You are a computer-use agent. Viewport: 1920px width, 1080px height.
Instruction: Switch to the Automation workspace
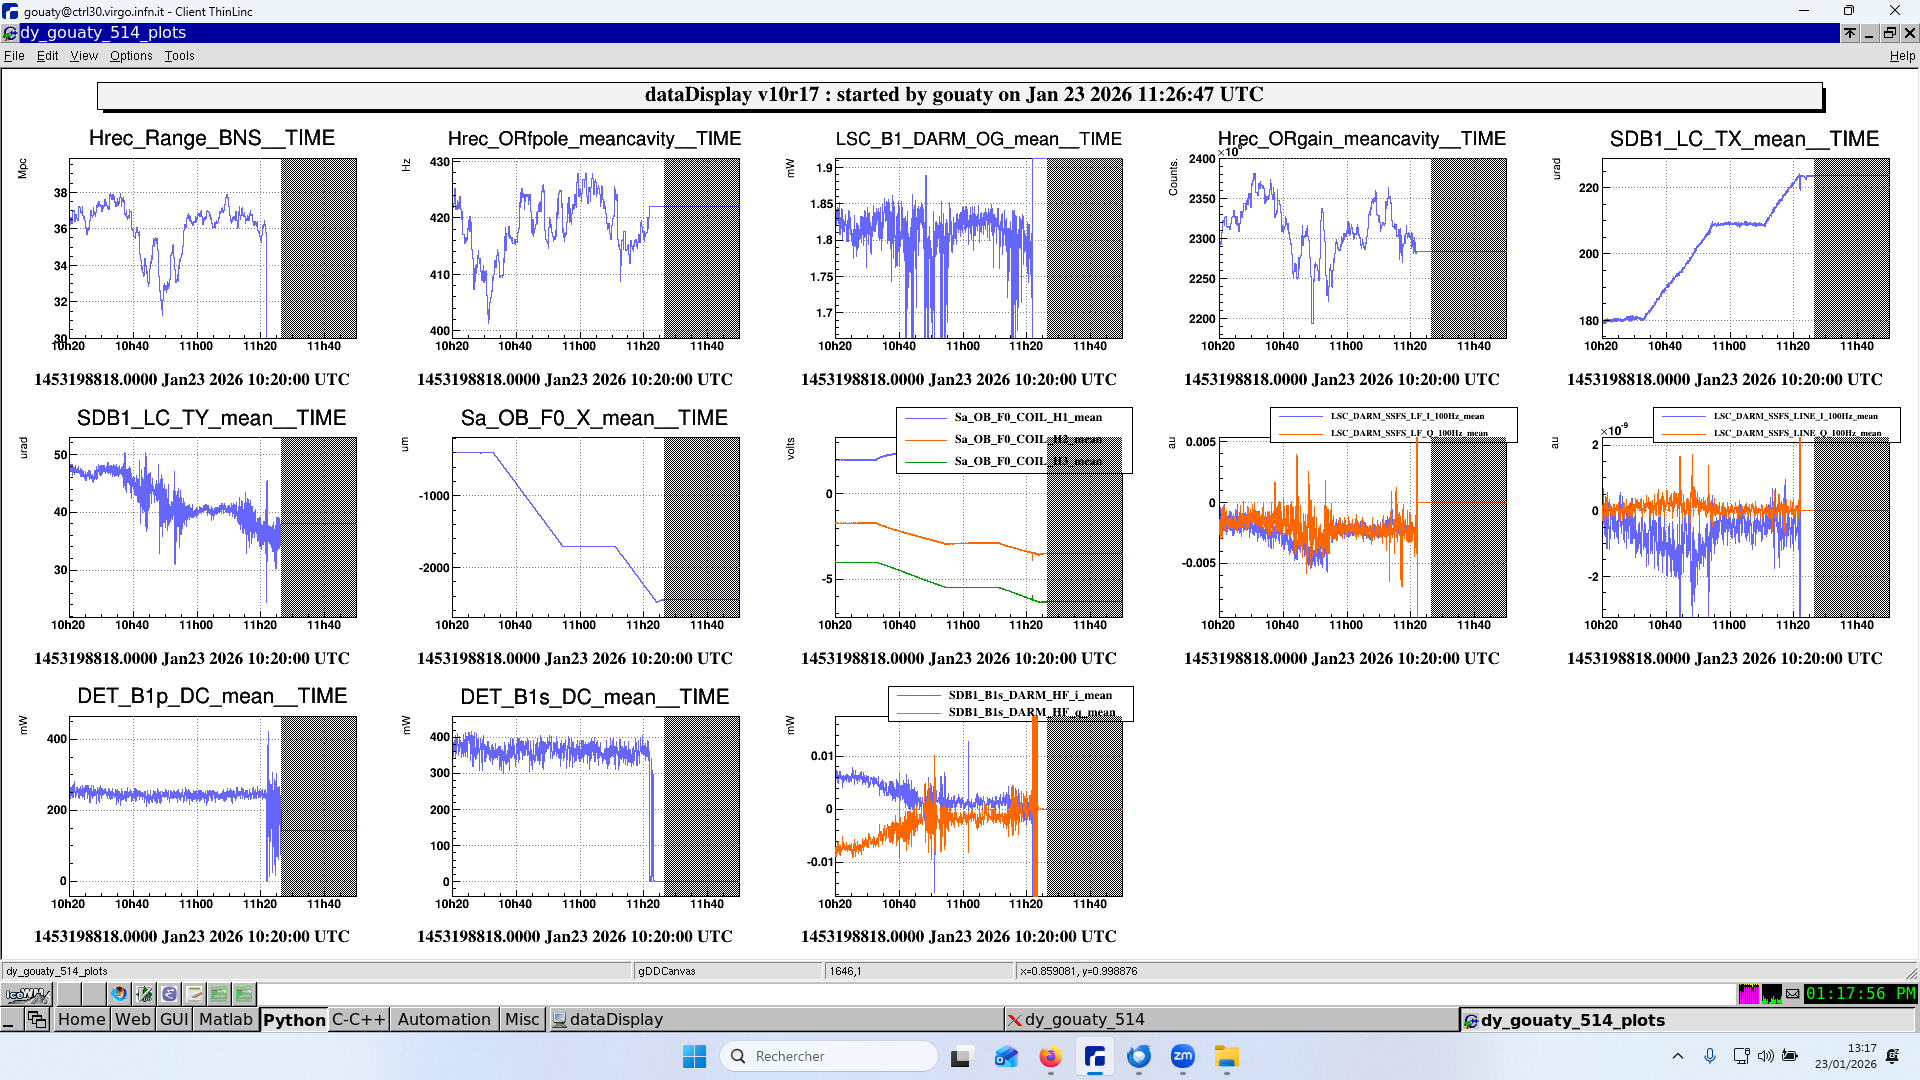pos(444,1020)
